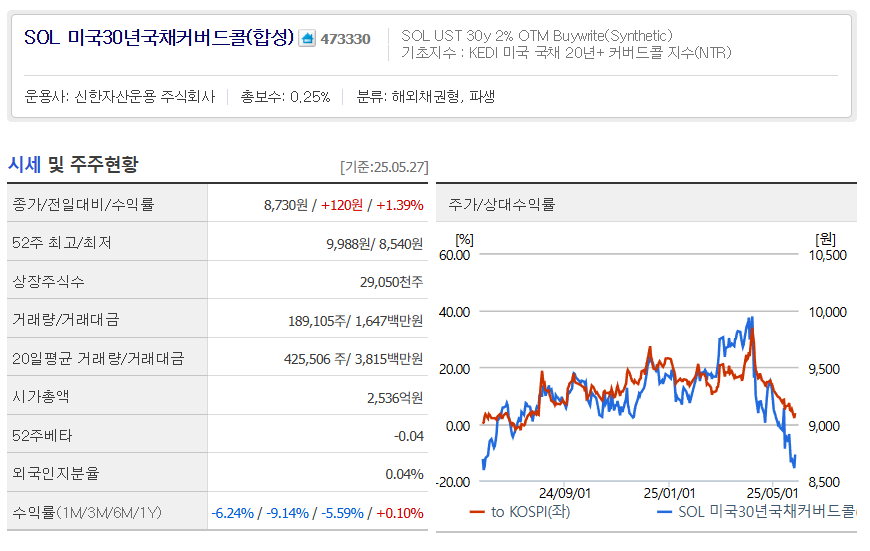Viewport: 870px width, 551px height.
Task: Click the 분류: 해외채권형, 파생 text
Action: (x=426, y=97)
